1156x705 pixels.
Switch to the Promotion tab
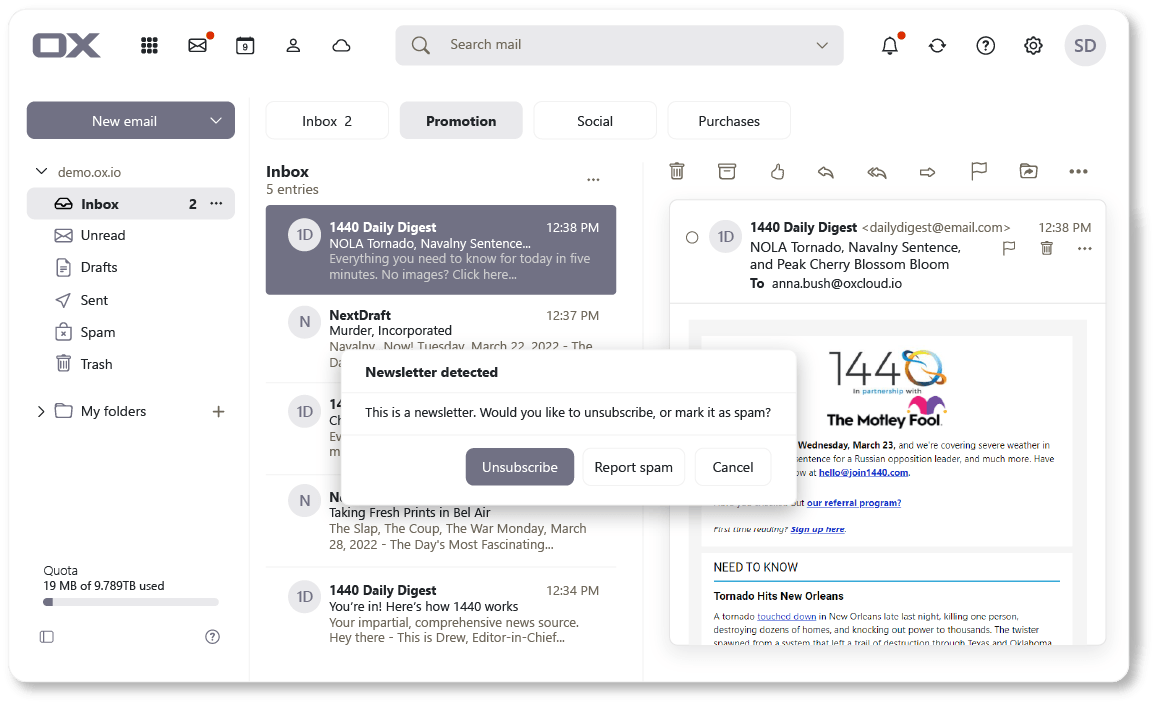(461, 121)
